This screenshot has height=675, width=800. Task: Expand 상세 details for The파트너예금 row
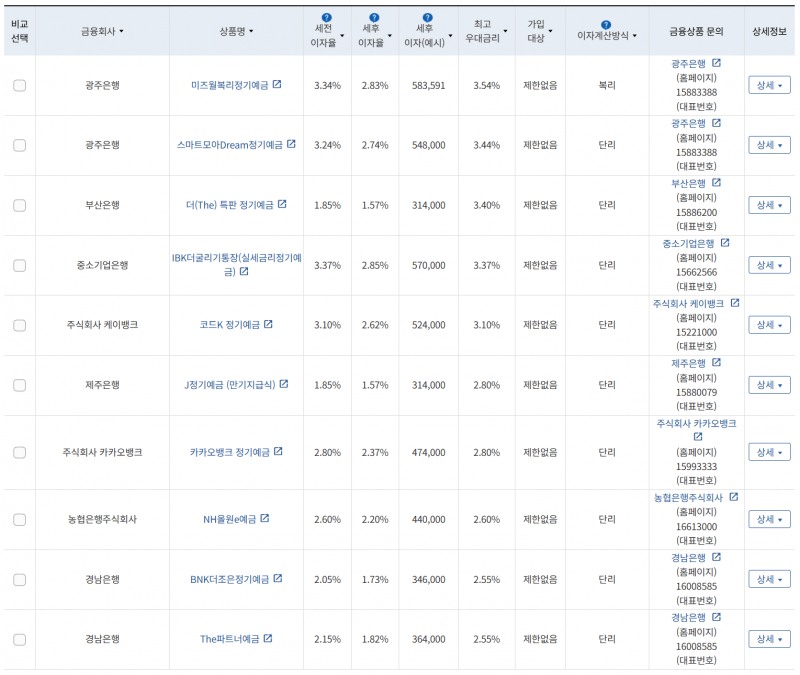pos(769,639)
